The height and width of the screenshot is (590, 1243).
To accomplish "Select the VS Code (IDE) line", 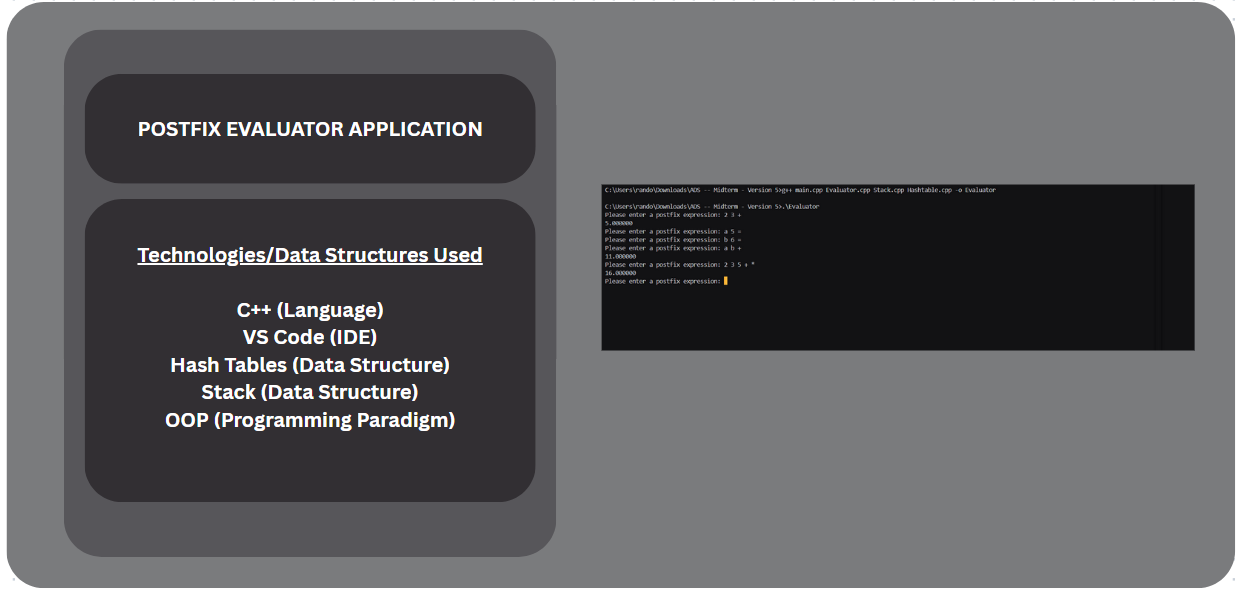I will pyautogui.click(x=308, y=337).
